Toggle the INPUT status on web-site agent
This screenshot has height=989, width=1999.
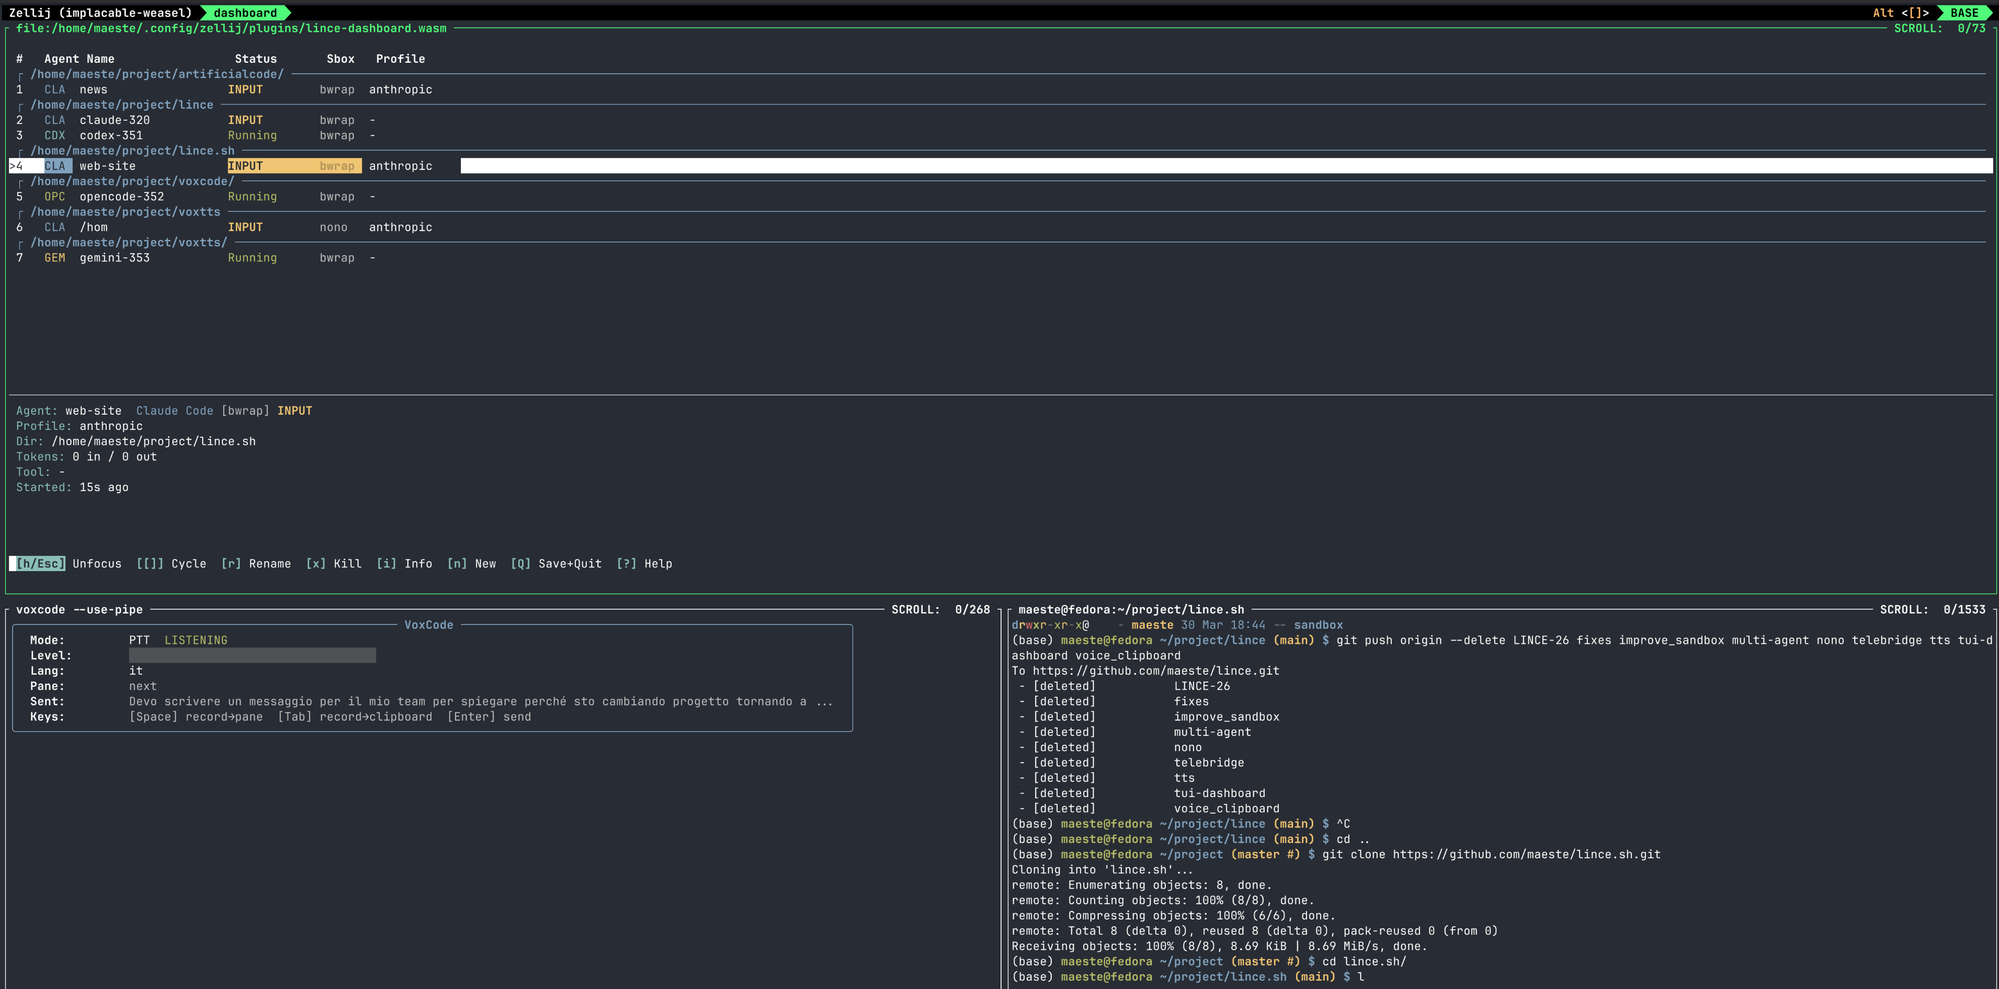(x=245, y=165)
